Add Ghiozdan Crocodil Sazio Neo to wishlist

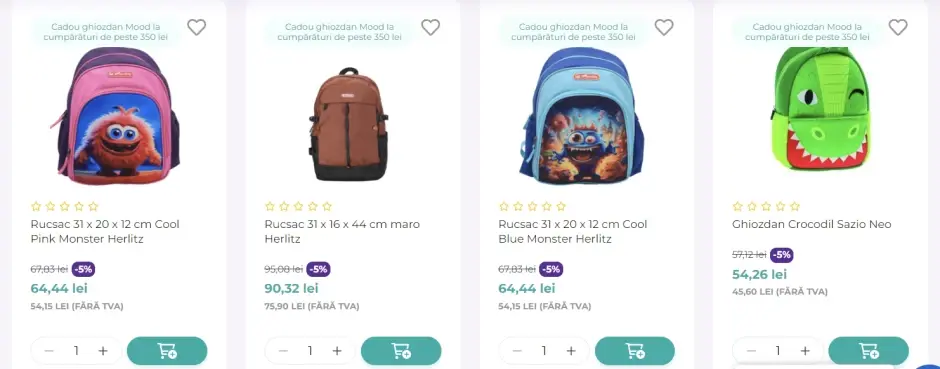tap(898, 27)
